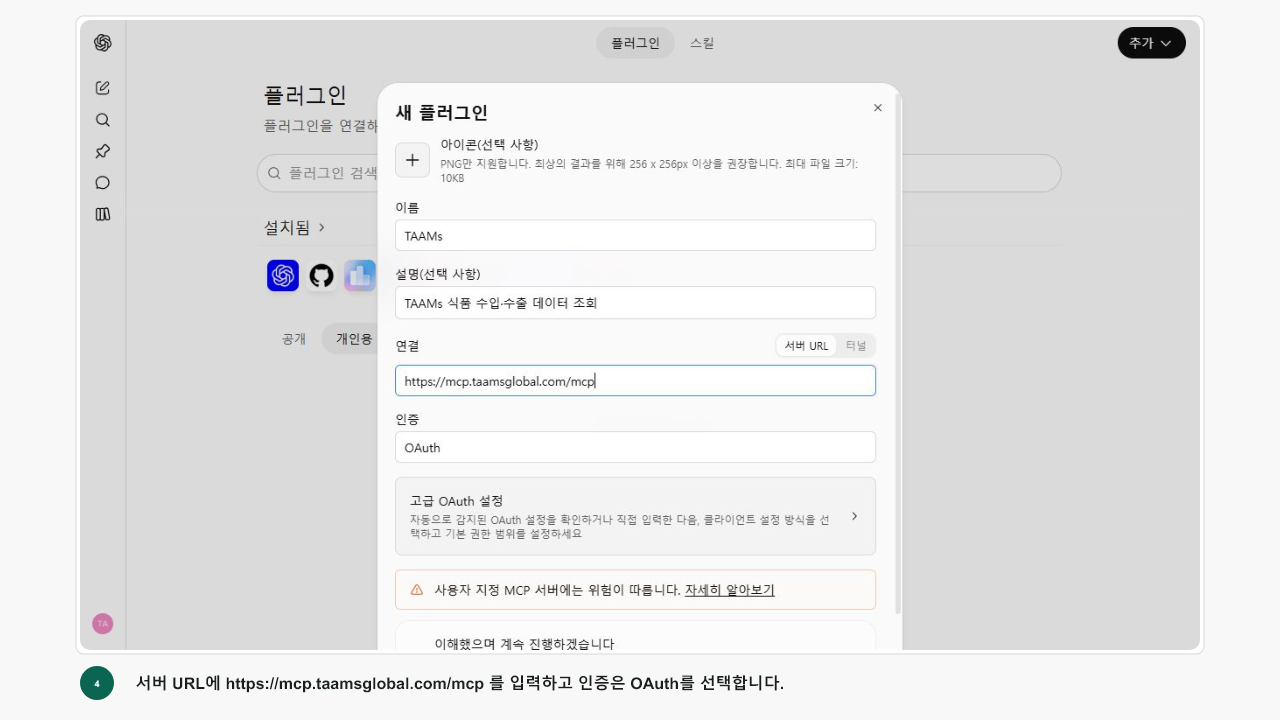The image size is (1280, 720).
Task: Choose 서버 URL connection mode
Action: click(x=807, y=346)
